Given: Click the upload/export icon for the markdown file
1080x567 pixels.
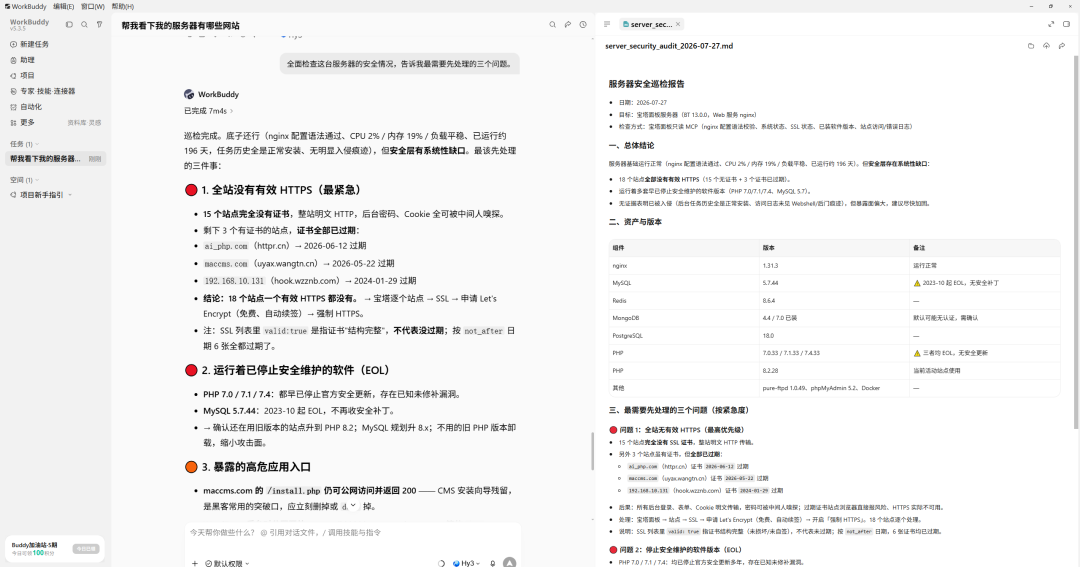Looking at the screenshot, I should 1046,46.
